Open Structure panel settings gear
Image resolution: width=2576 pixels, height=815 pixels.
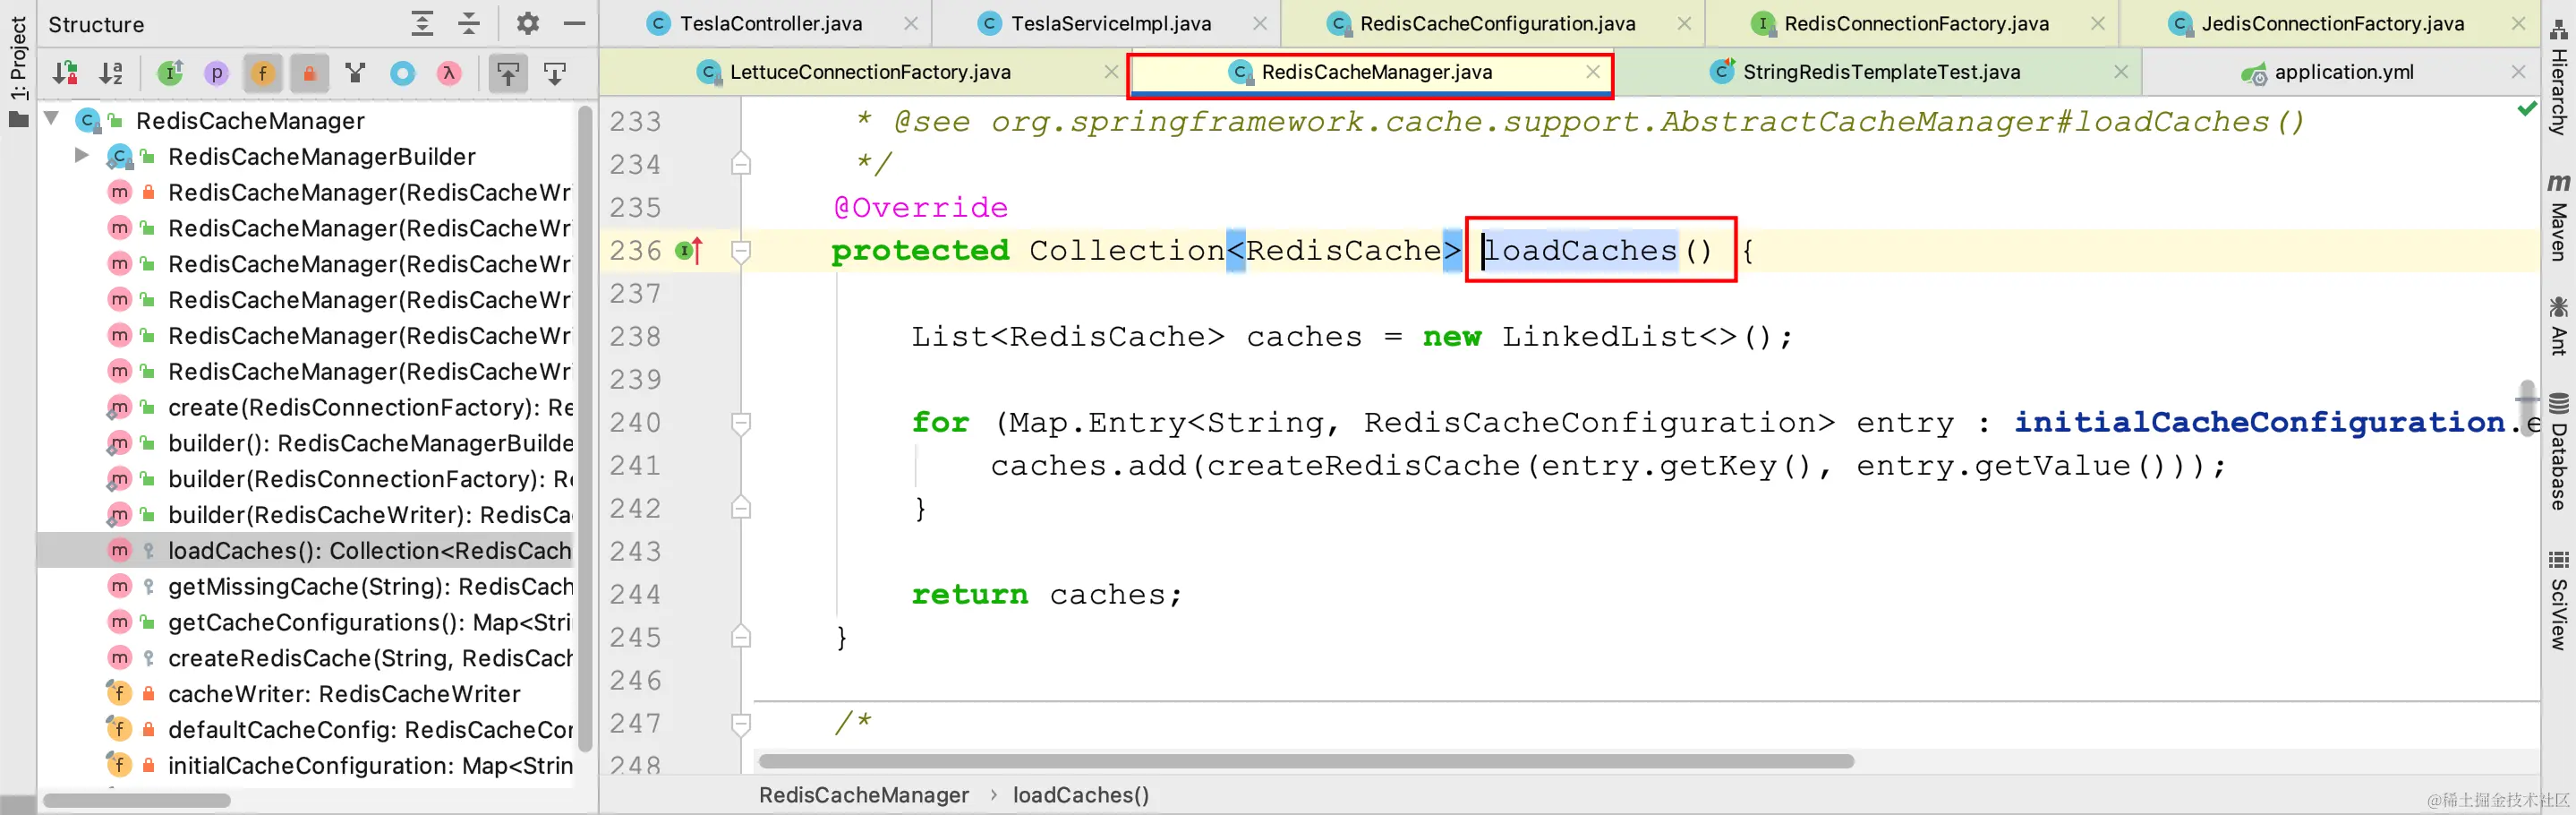coord(527,23)
